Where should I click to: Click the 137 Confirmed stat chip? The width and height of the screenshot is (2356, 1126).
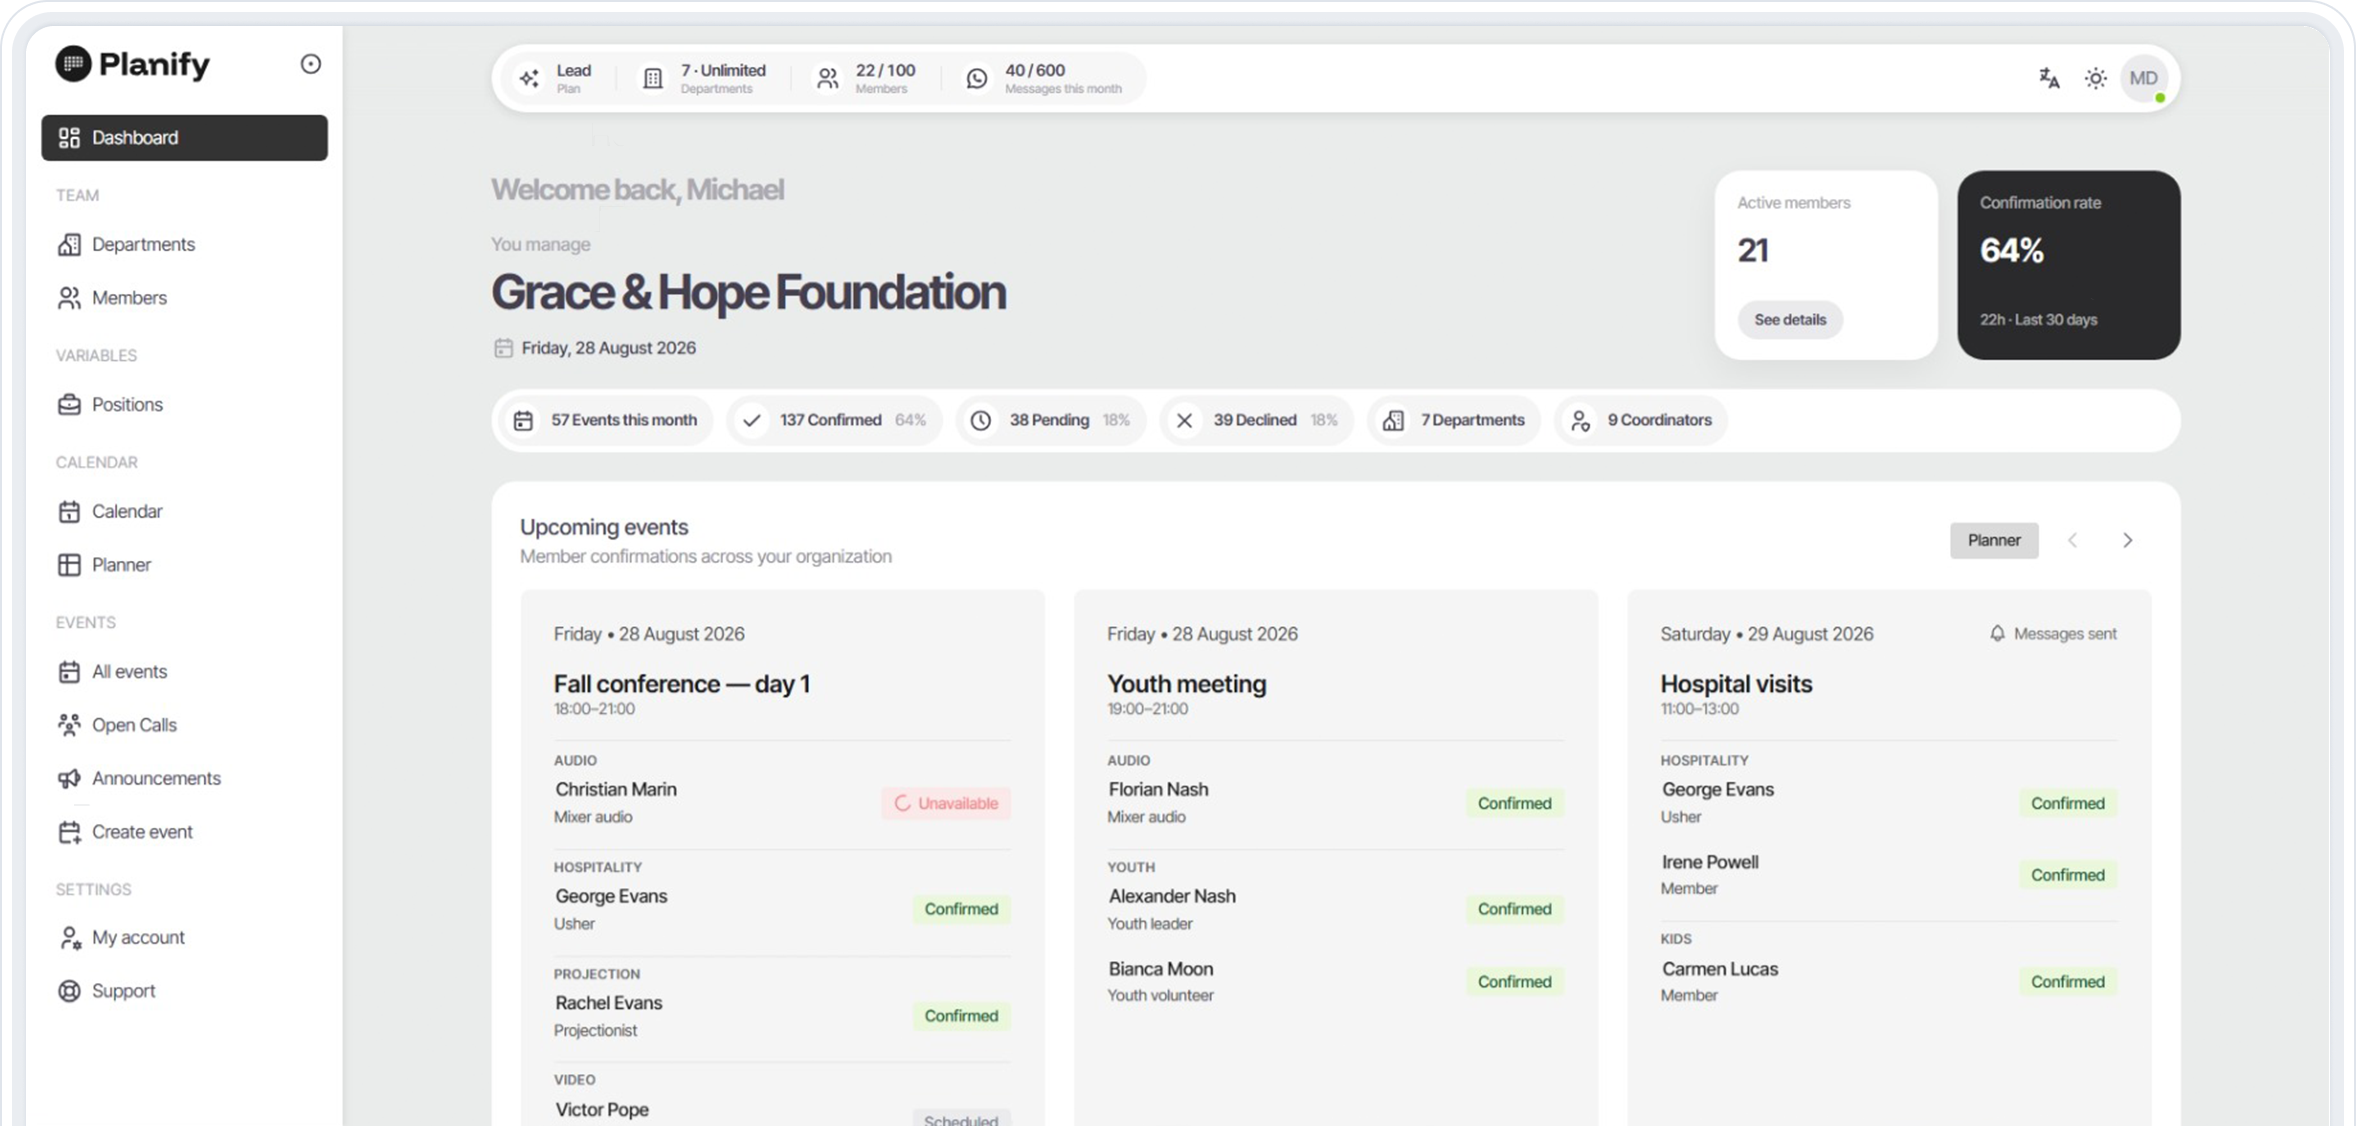(834, 420)
